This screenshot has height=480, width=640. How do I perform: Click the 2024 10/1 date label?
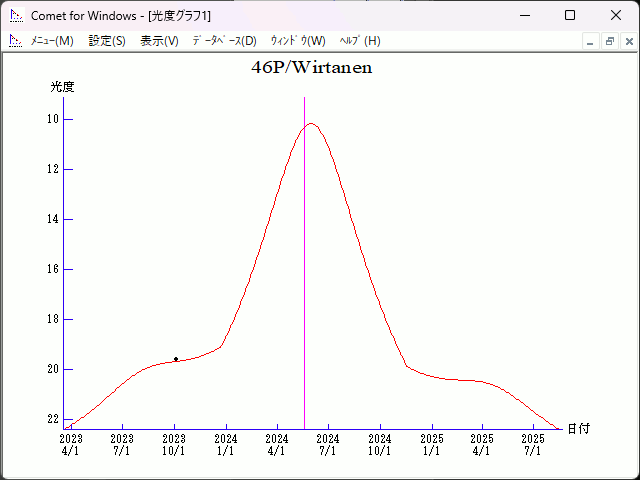(x=380, y=445)
